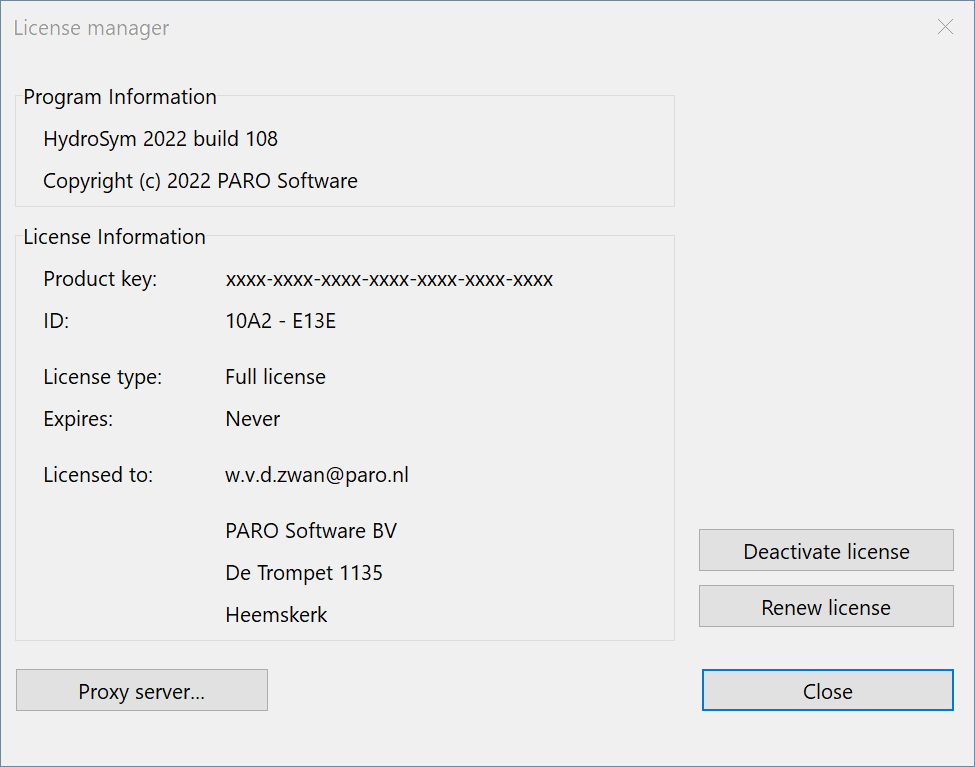Close the License manager dialog
The image size is (975, 767).
coord(828,690)
